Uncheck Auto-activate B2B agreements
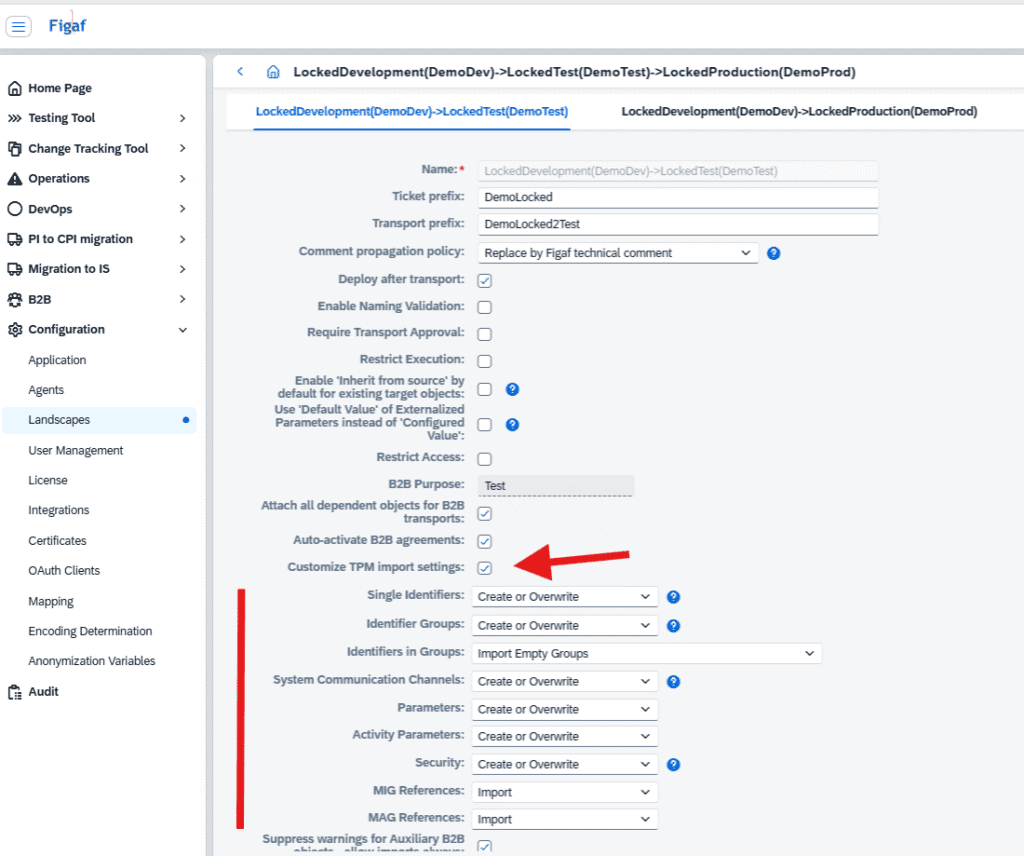The image size is (1024, 856). click(485, 541)
